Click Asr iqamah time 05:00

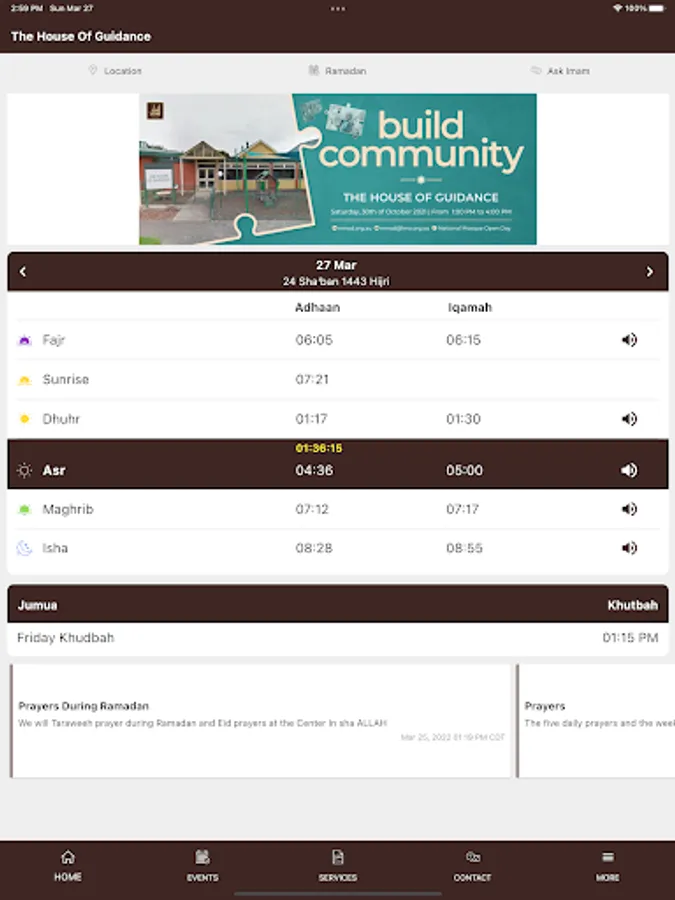point(464,471)
